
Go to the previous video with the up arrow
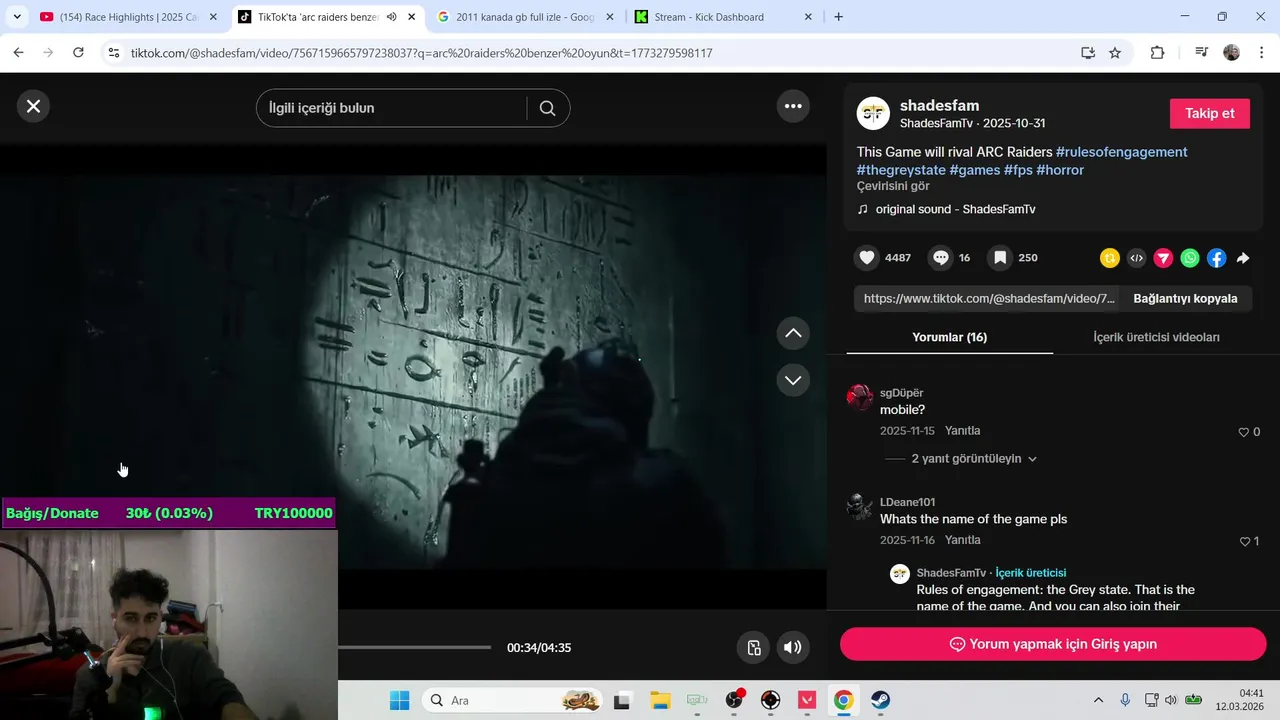793,333
